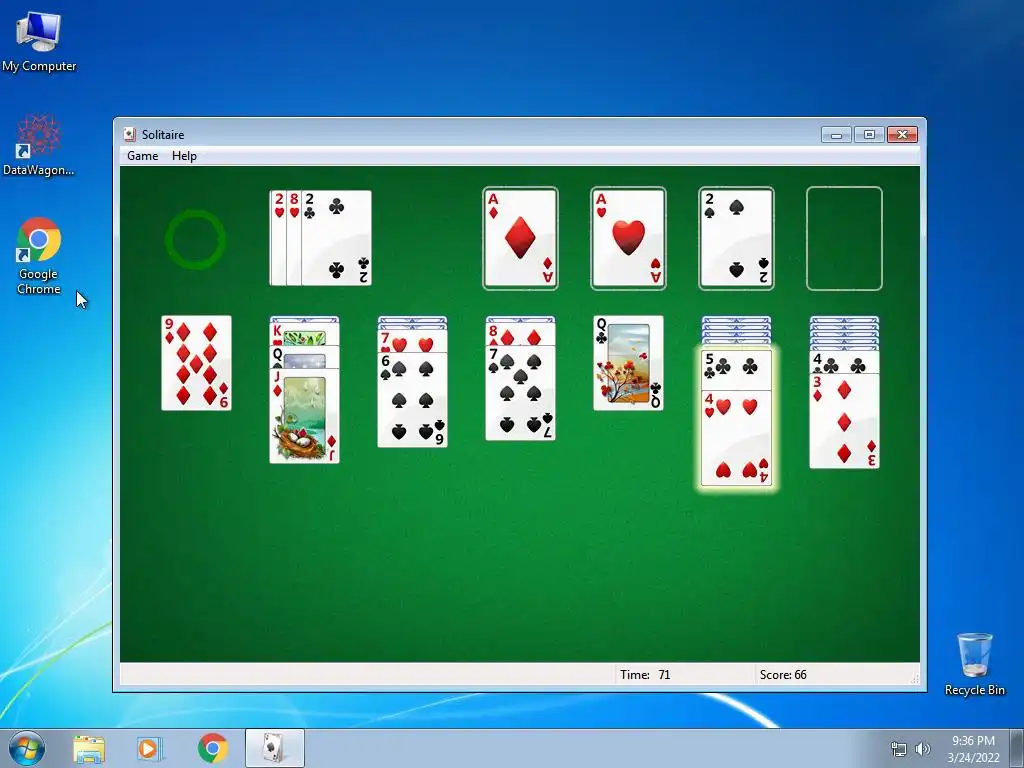Click the Ace of diamonds foundation
The height and width of the screenshot is (768, 1024).
(520, 238)
